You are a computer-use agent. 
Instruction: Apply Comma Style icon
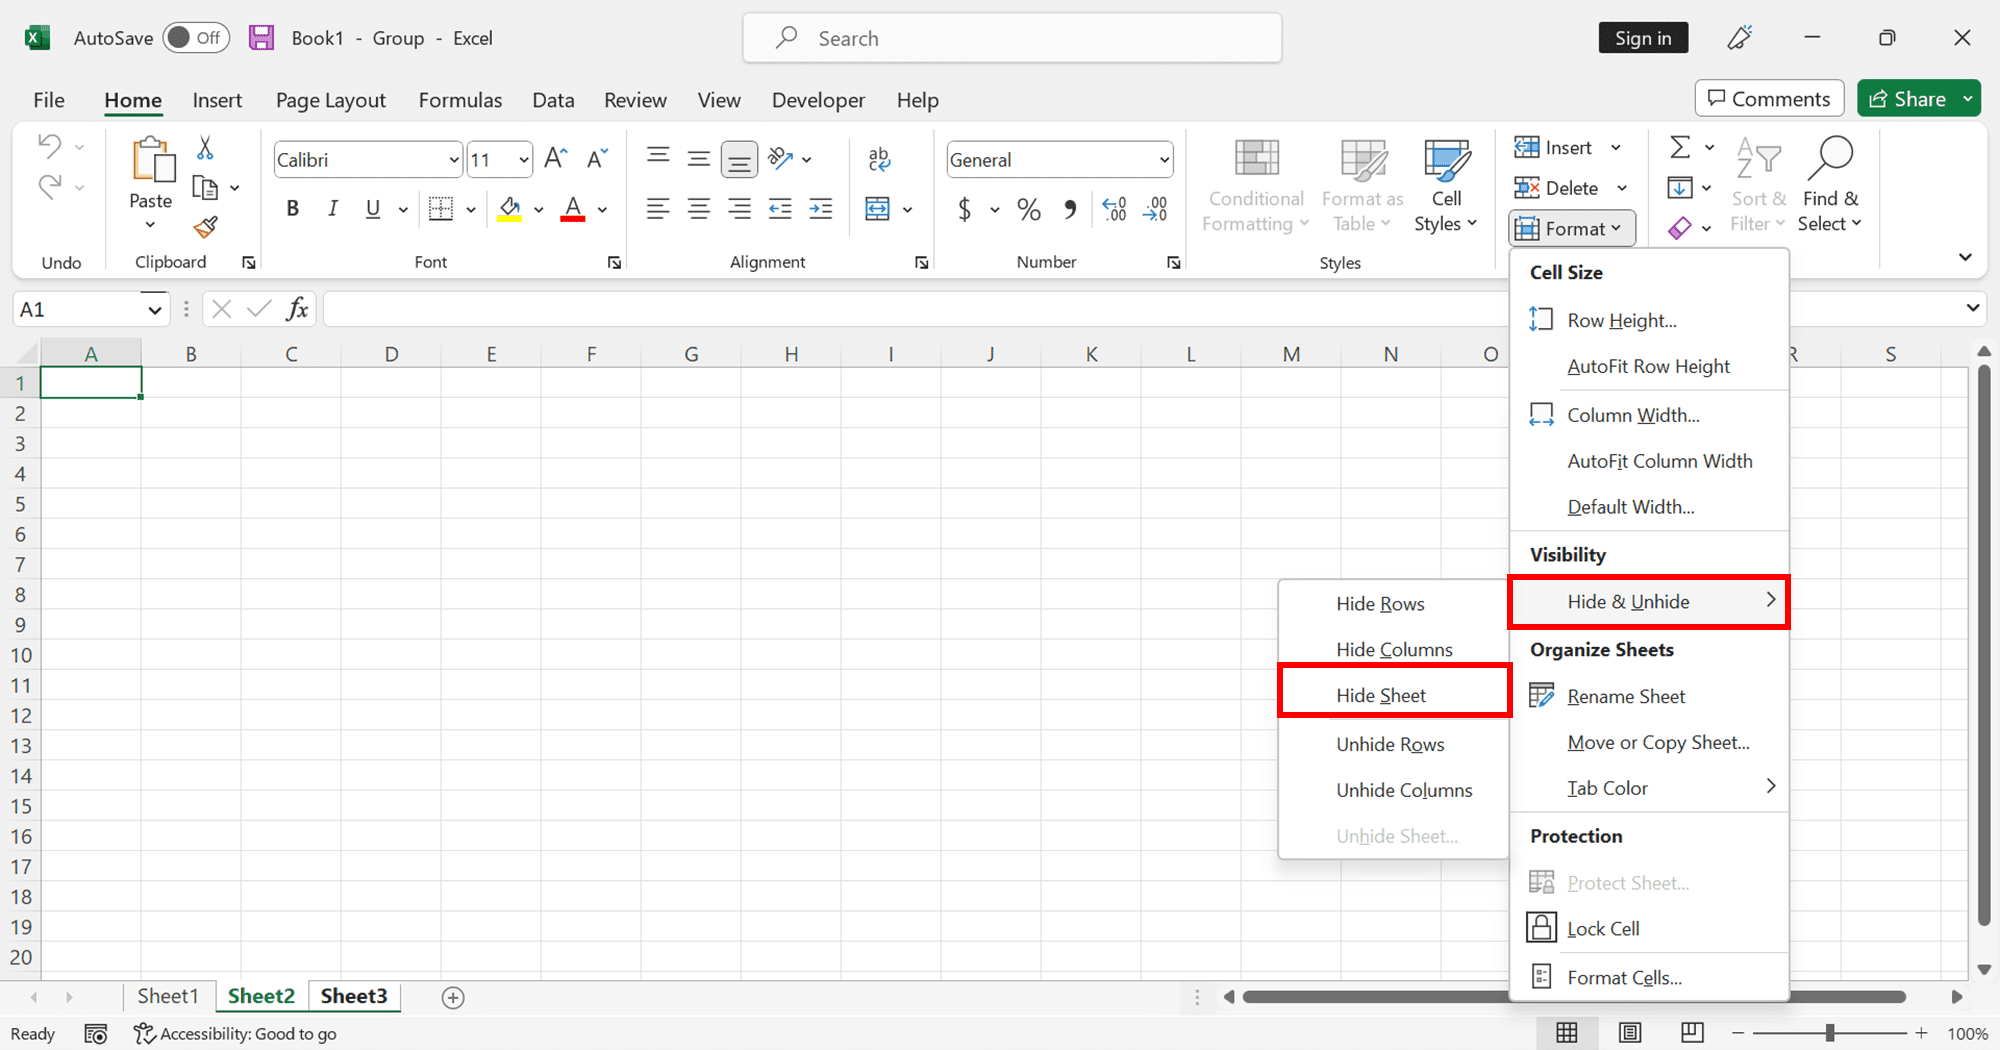coord(1070,209)
